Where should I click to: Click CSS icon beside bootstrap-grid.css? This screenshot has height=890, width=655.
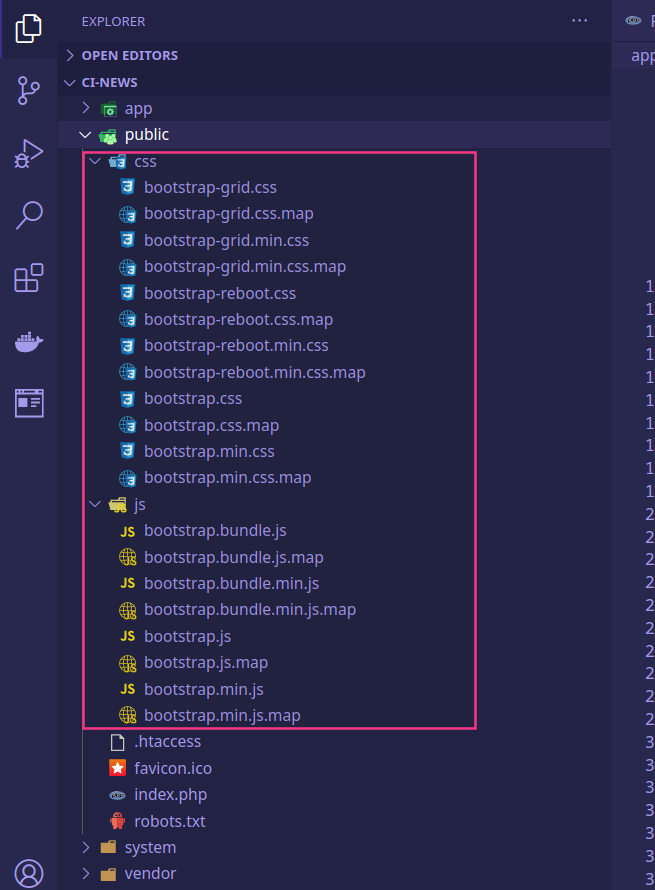tap(128, 187)
